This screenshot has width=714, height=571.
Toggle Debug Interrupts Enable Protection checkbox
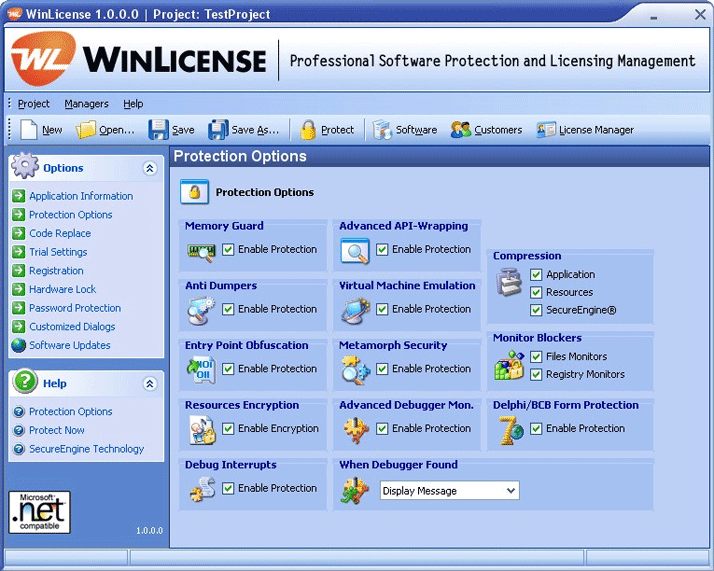pyautogui.click(x=228, y=488)
